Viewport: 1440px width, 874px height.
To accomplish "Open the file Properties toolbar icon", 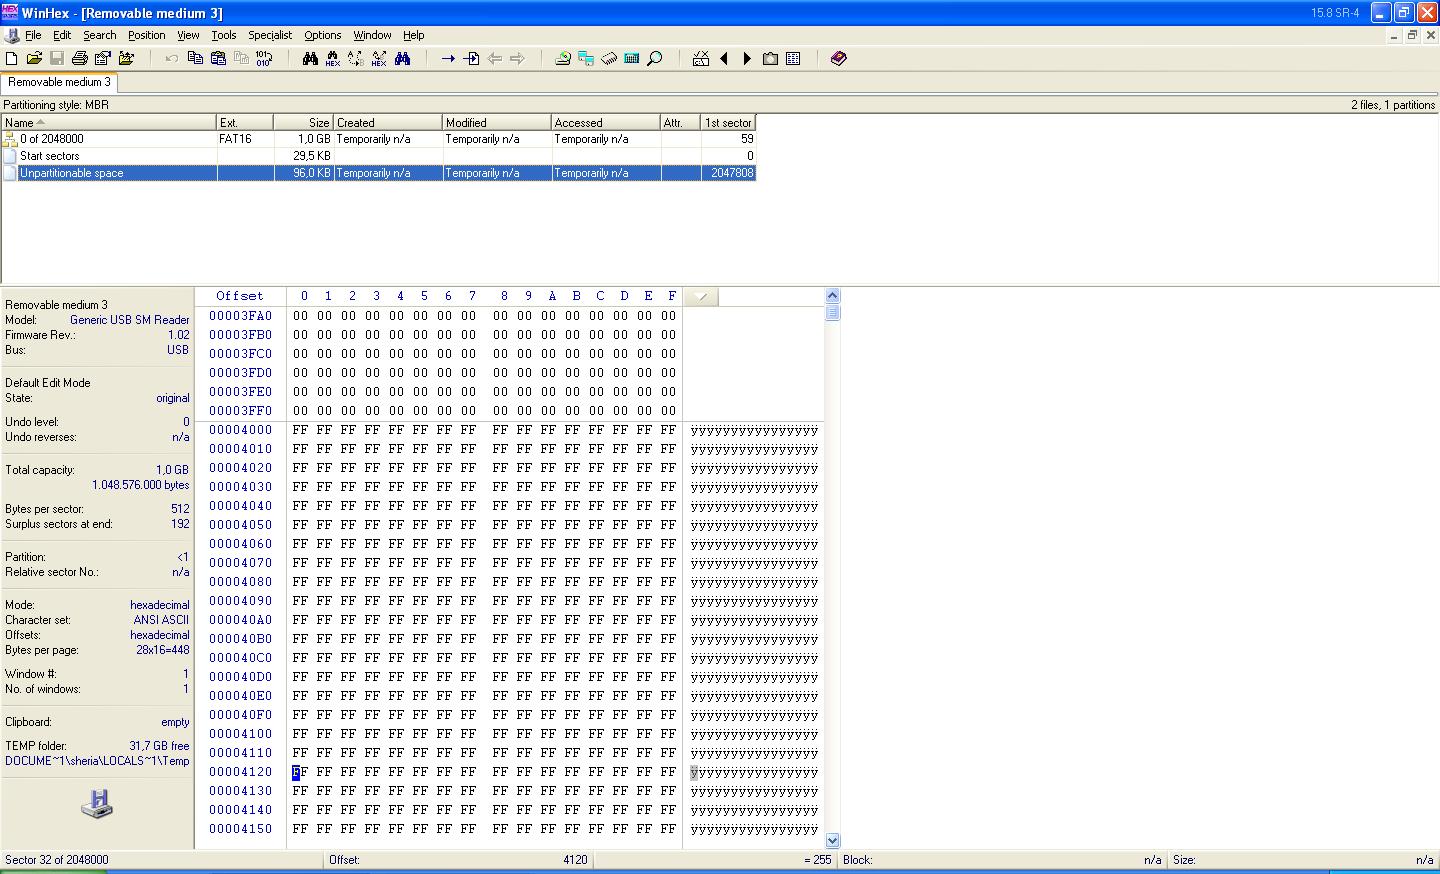I will click(x=103, y=59).
